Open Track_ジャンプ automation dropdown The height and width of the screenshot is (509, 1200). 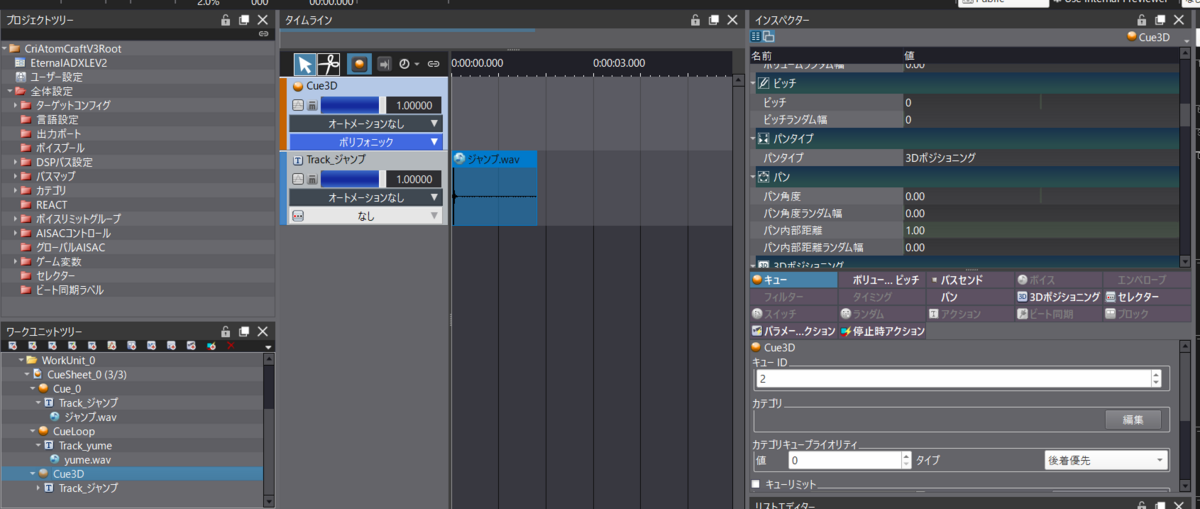366,198
